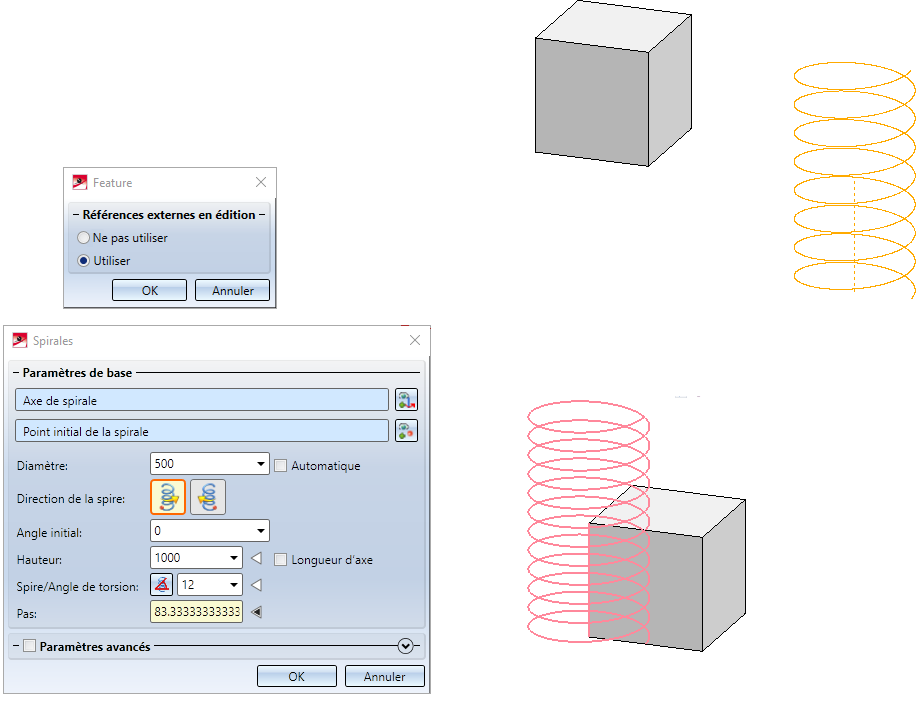Toggle the Spire/Angle de torsion mode icon
Screen dimensions: 916x705
tap(162, 584)
